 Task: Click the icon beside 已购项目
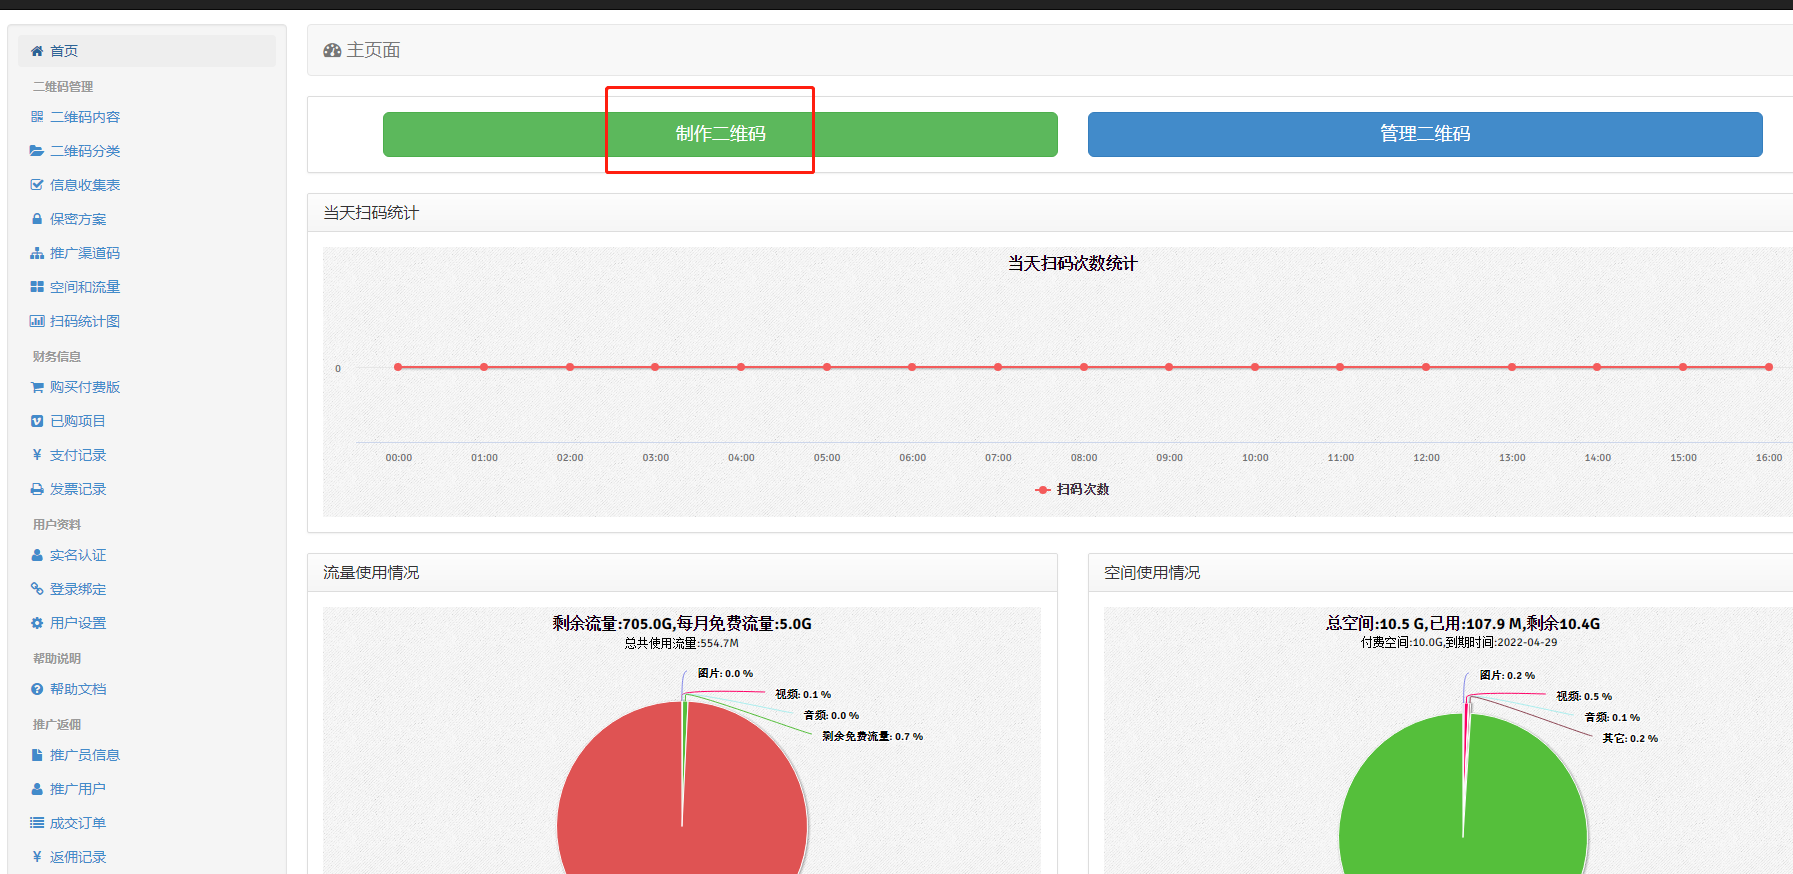[x=37, y=421]
